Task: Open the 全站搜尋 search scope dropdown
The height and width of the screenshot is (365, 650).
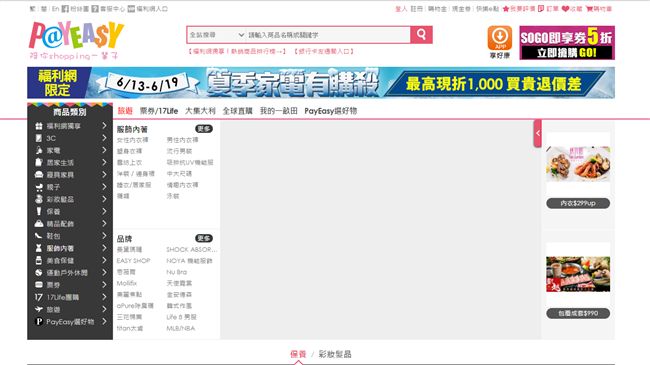Action: 216,35
